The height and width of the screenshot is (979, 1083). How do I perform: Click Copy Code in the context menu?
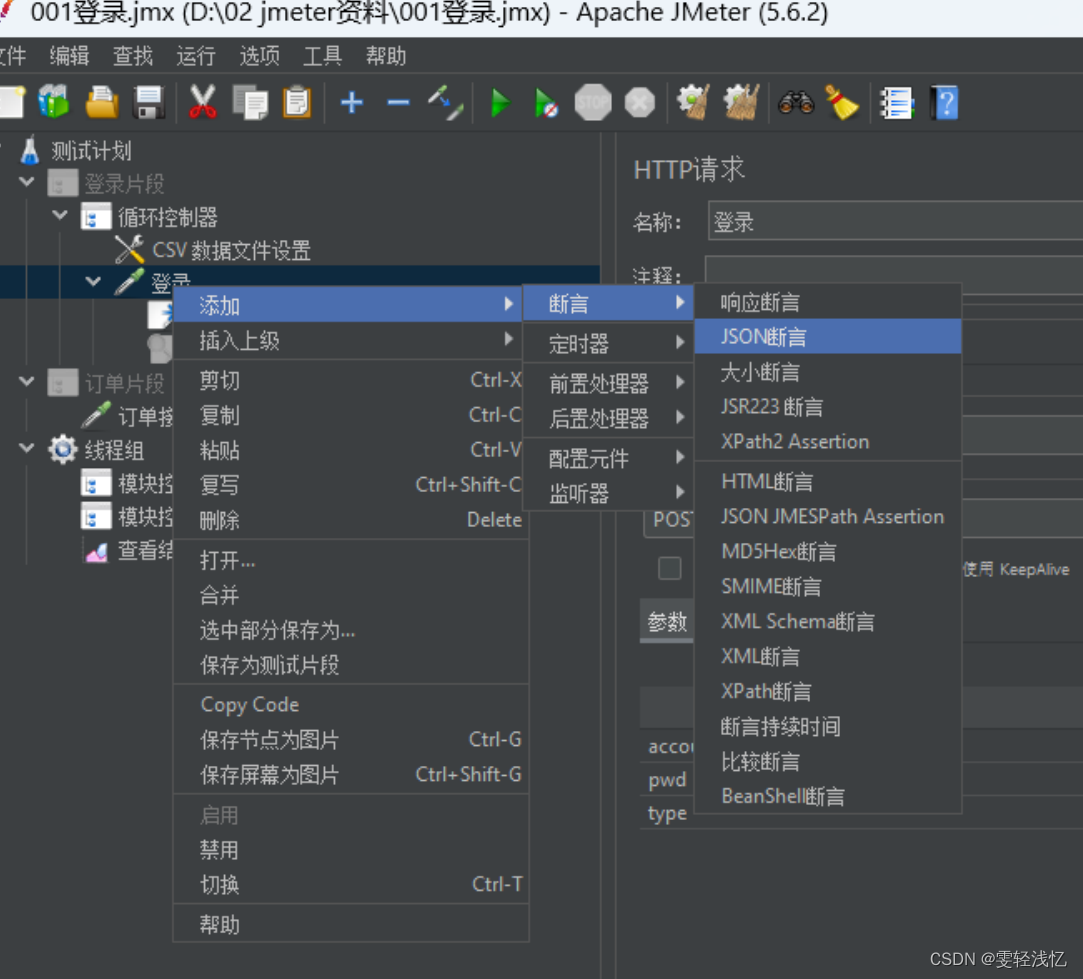(x=248, y=704)
